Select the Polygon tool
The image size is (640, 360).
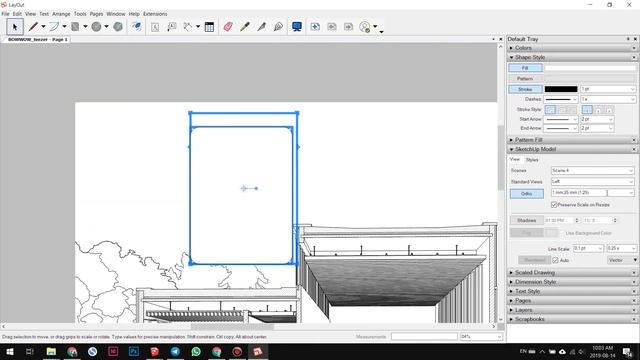tap(118, 27)
